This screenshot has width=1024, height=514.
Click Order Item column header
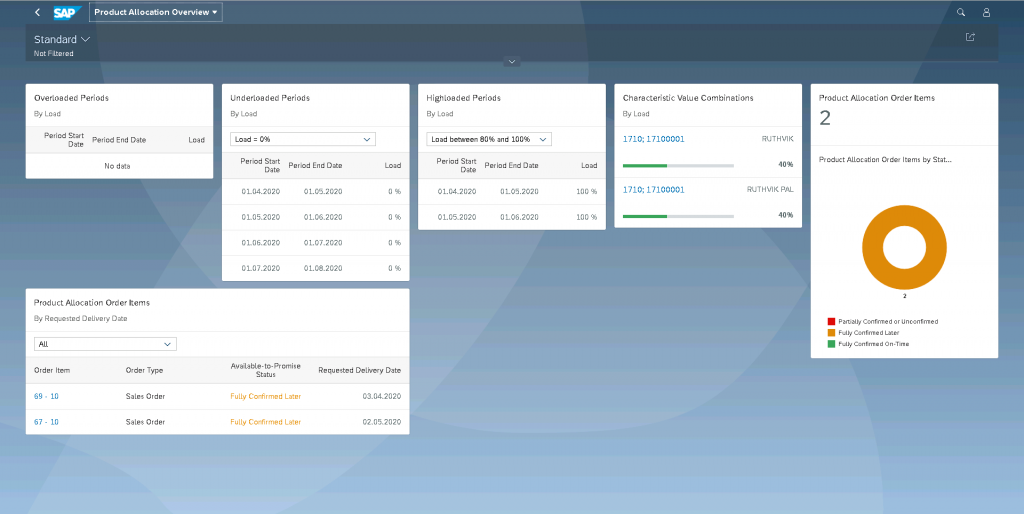click(x=52, y=370)
